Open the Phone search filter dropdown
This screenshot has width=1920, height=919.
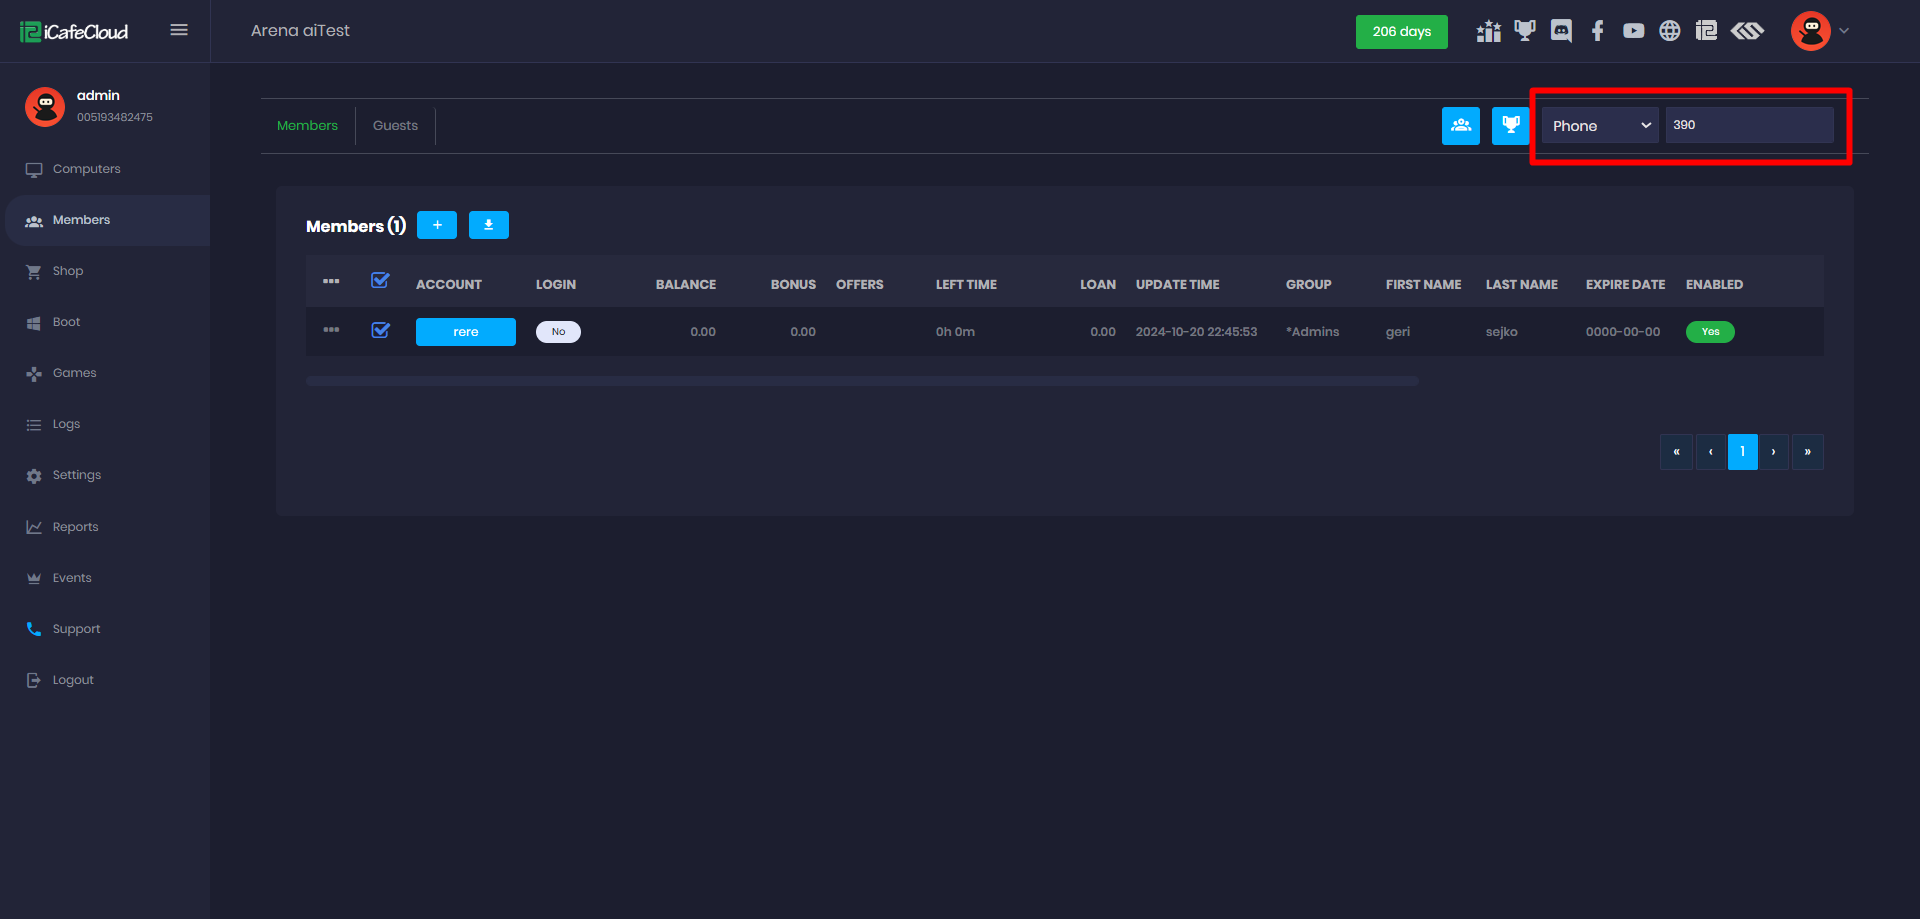click(x=1599, y=126)
